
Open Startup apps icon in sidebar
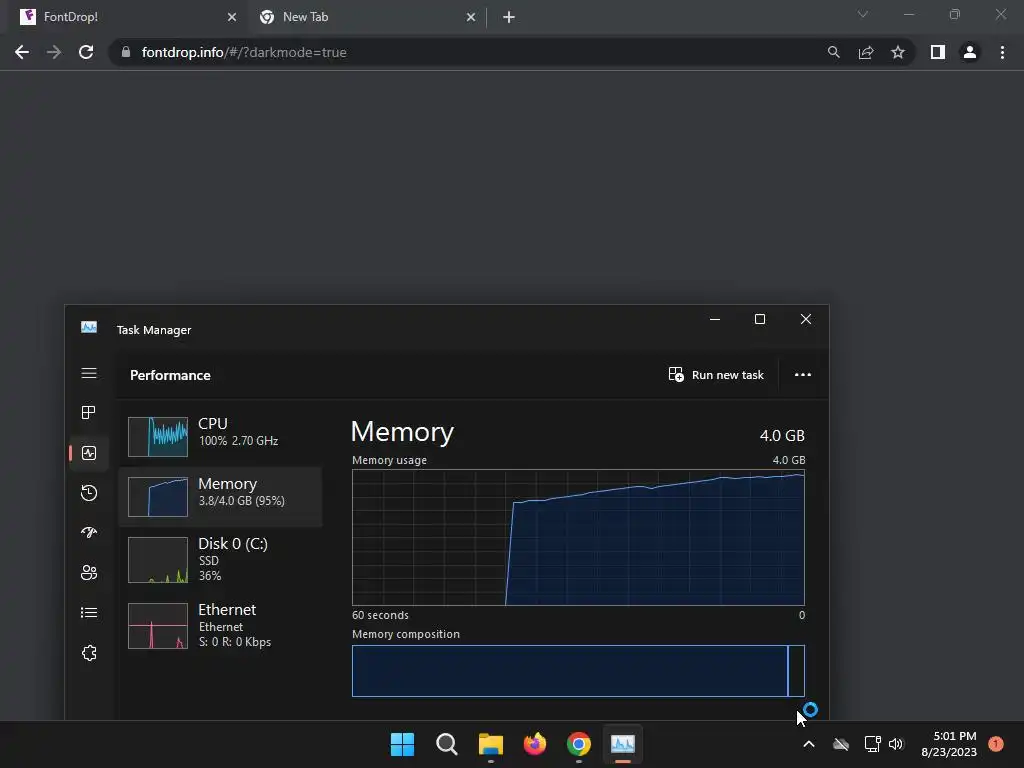[x=89, y=532]
